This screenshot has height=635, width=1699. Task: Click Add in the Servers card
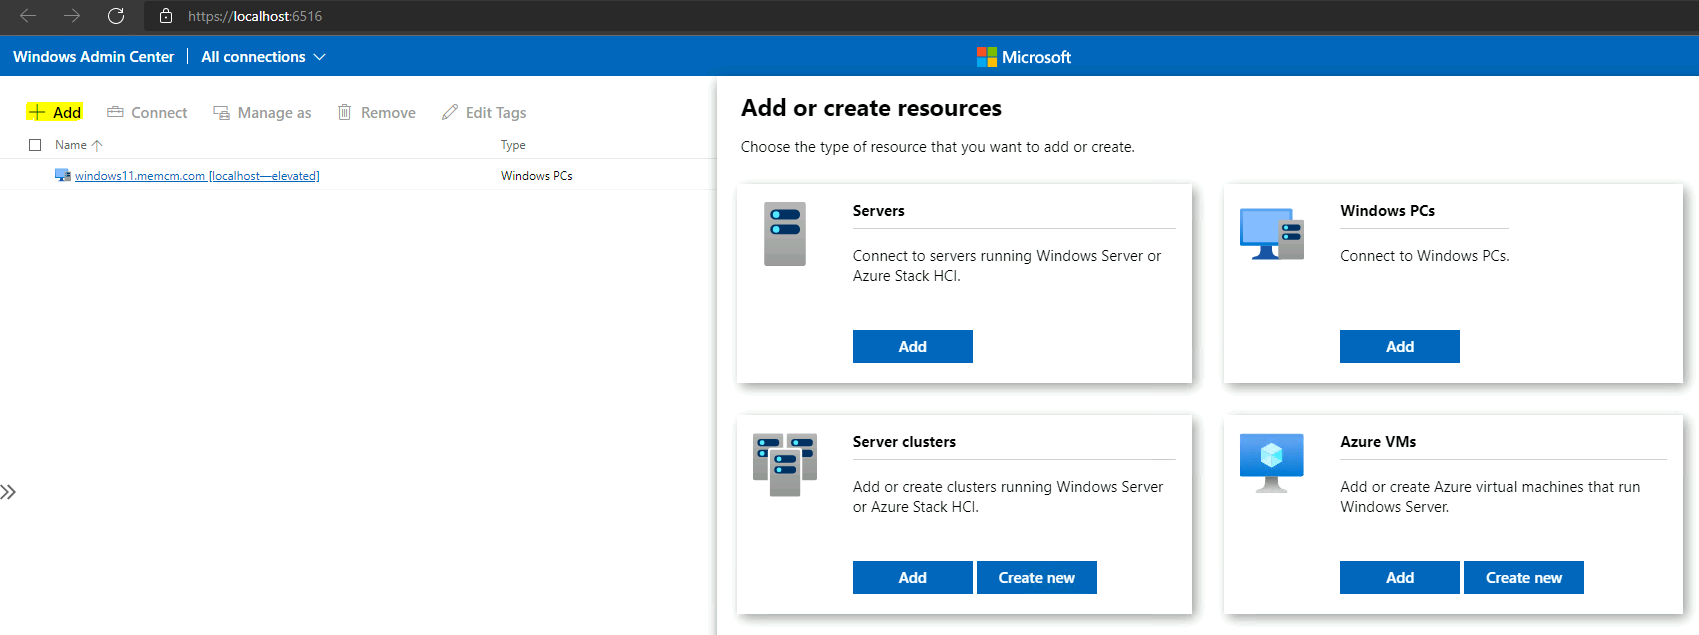(913, 346)
